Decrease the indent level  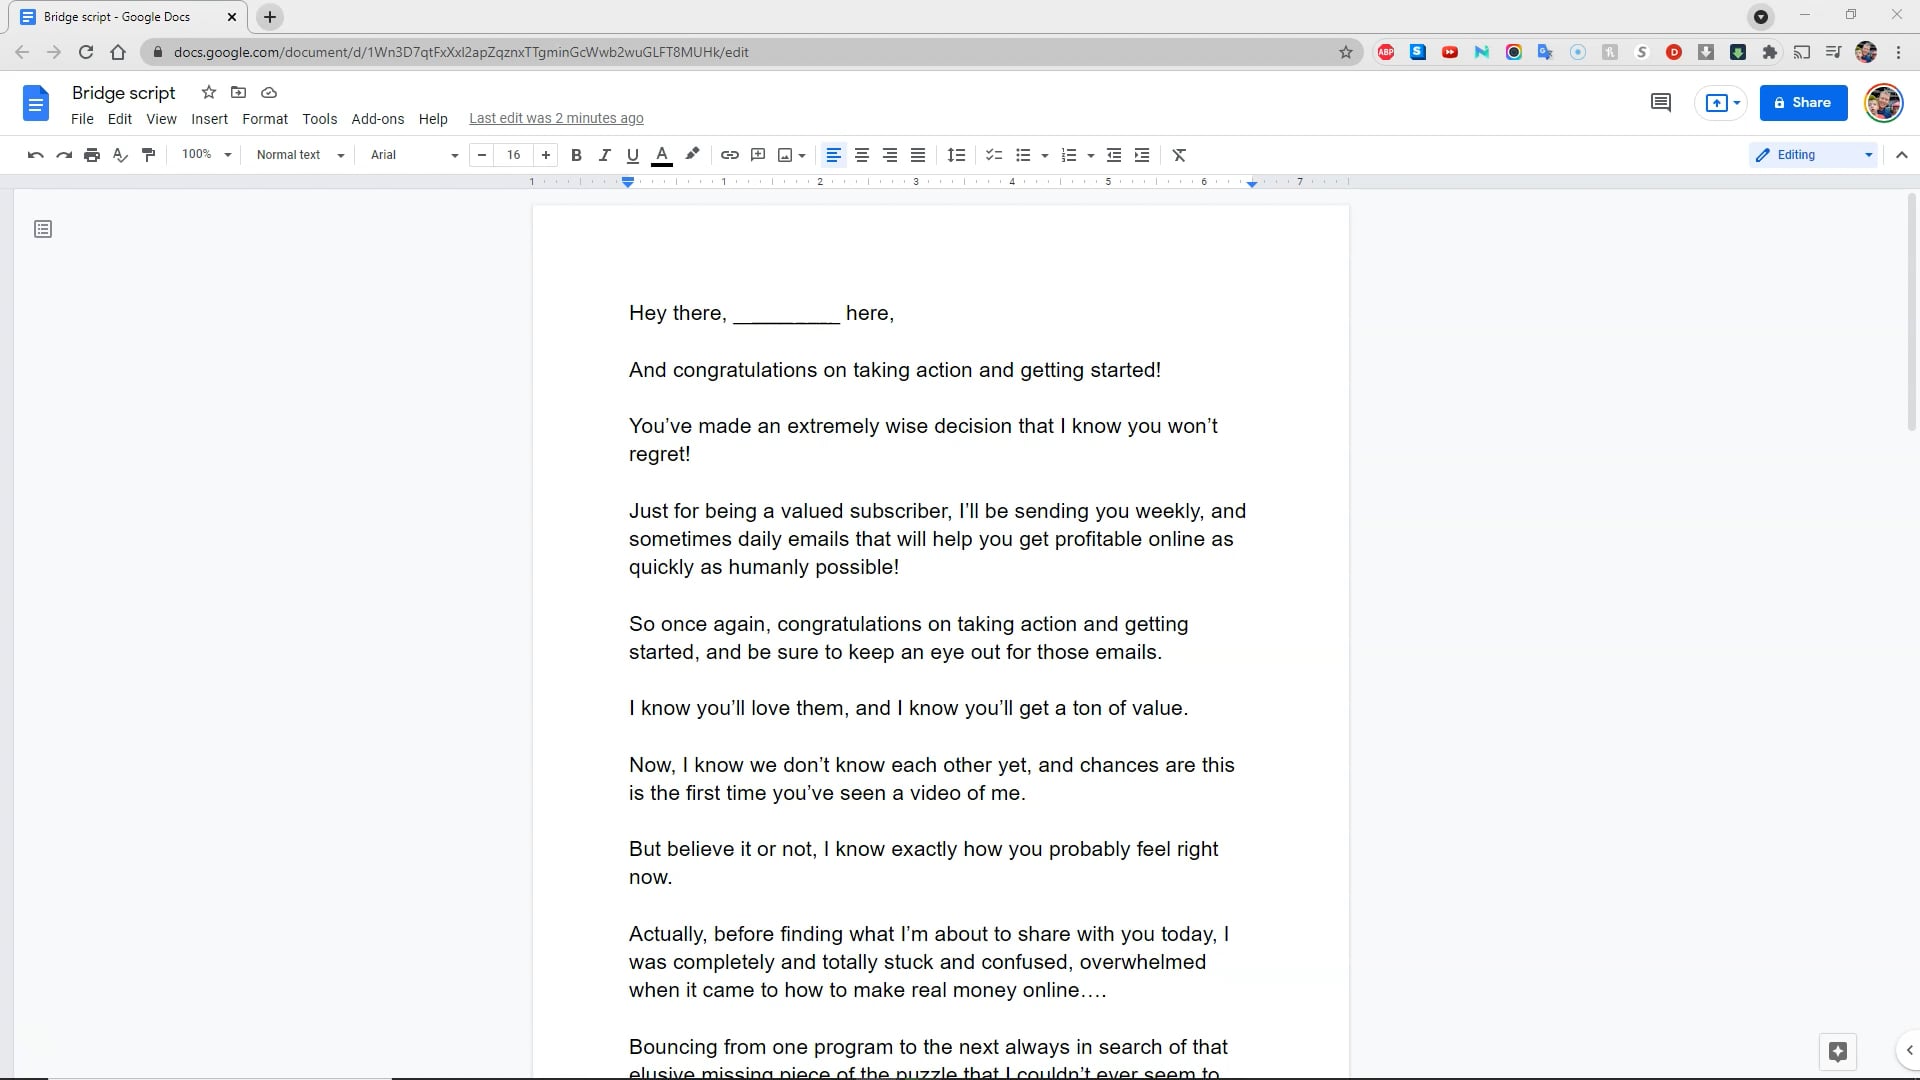pyautogui.click(x=1114, y=155)
